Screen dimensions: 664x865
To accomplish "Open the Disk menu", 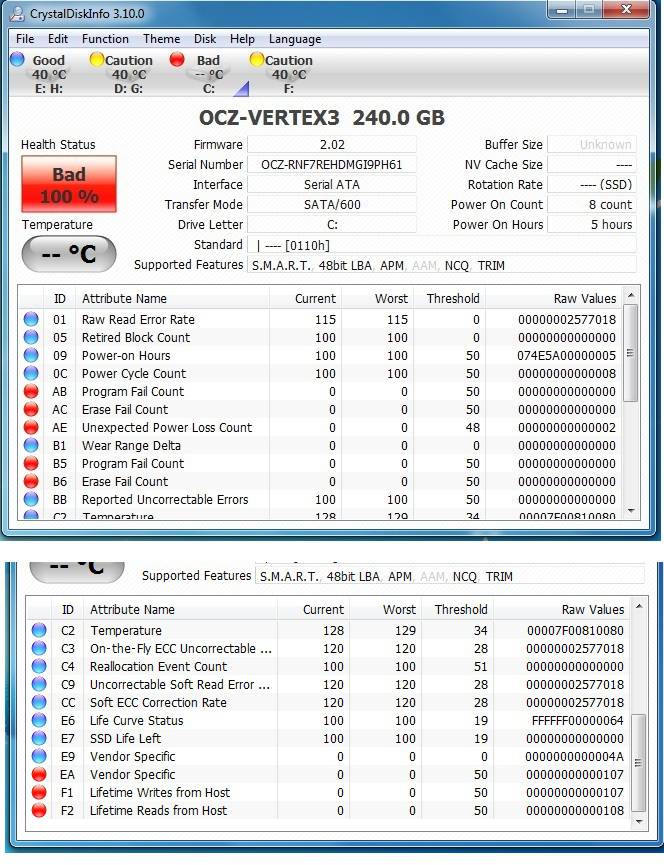I will 205,39.
